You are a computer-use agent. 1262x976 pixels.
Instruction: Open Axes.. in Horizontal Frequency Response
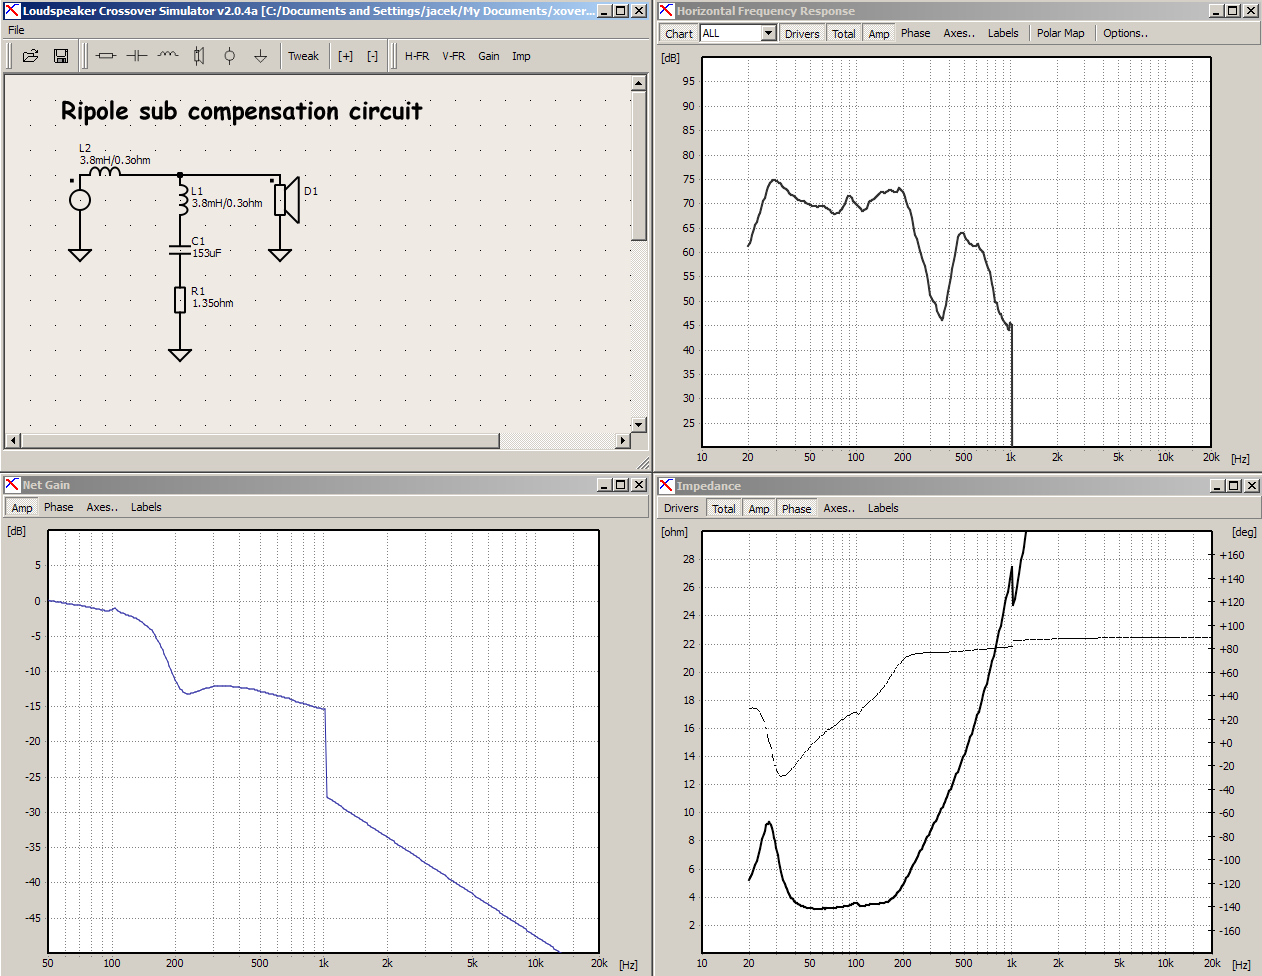point(959,33)
